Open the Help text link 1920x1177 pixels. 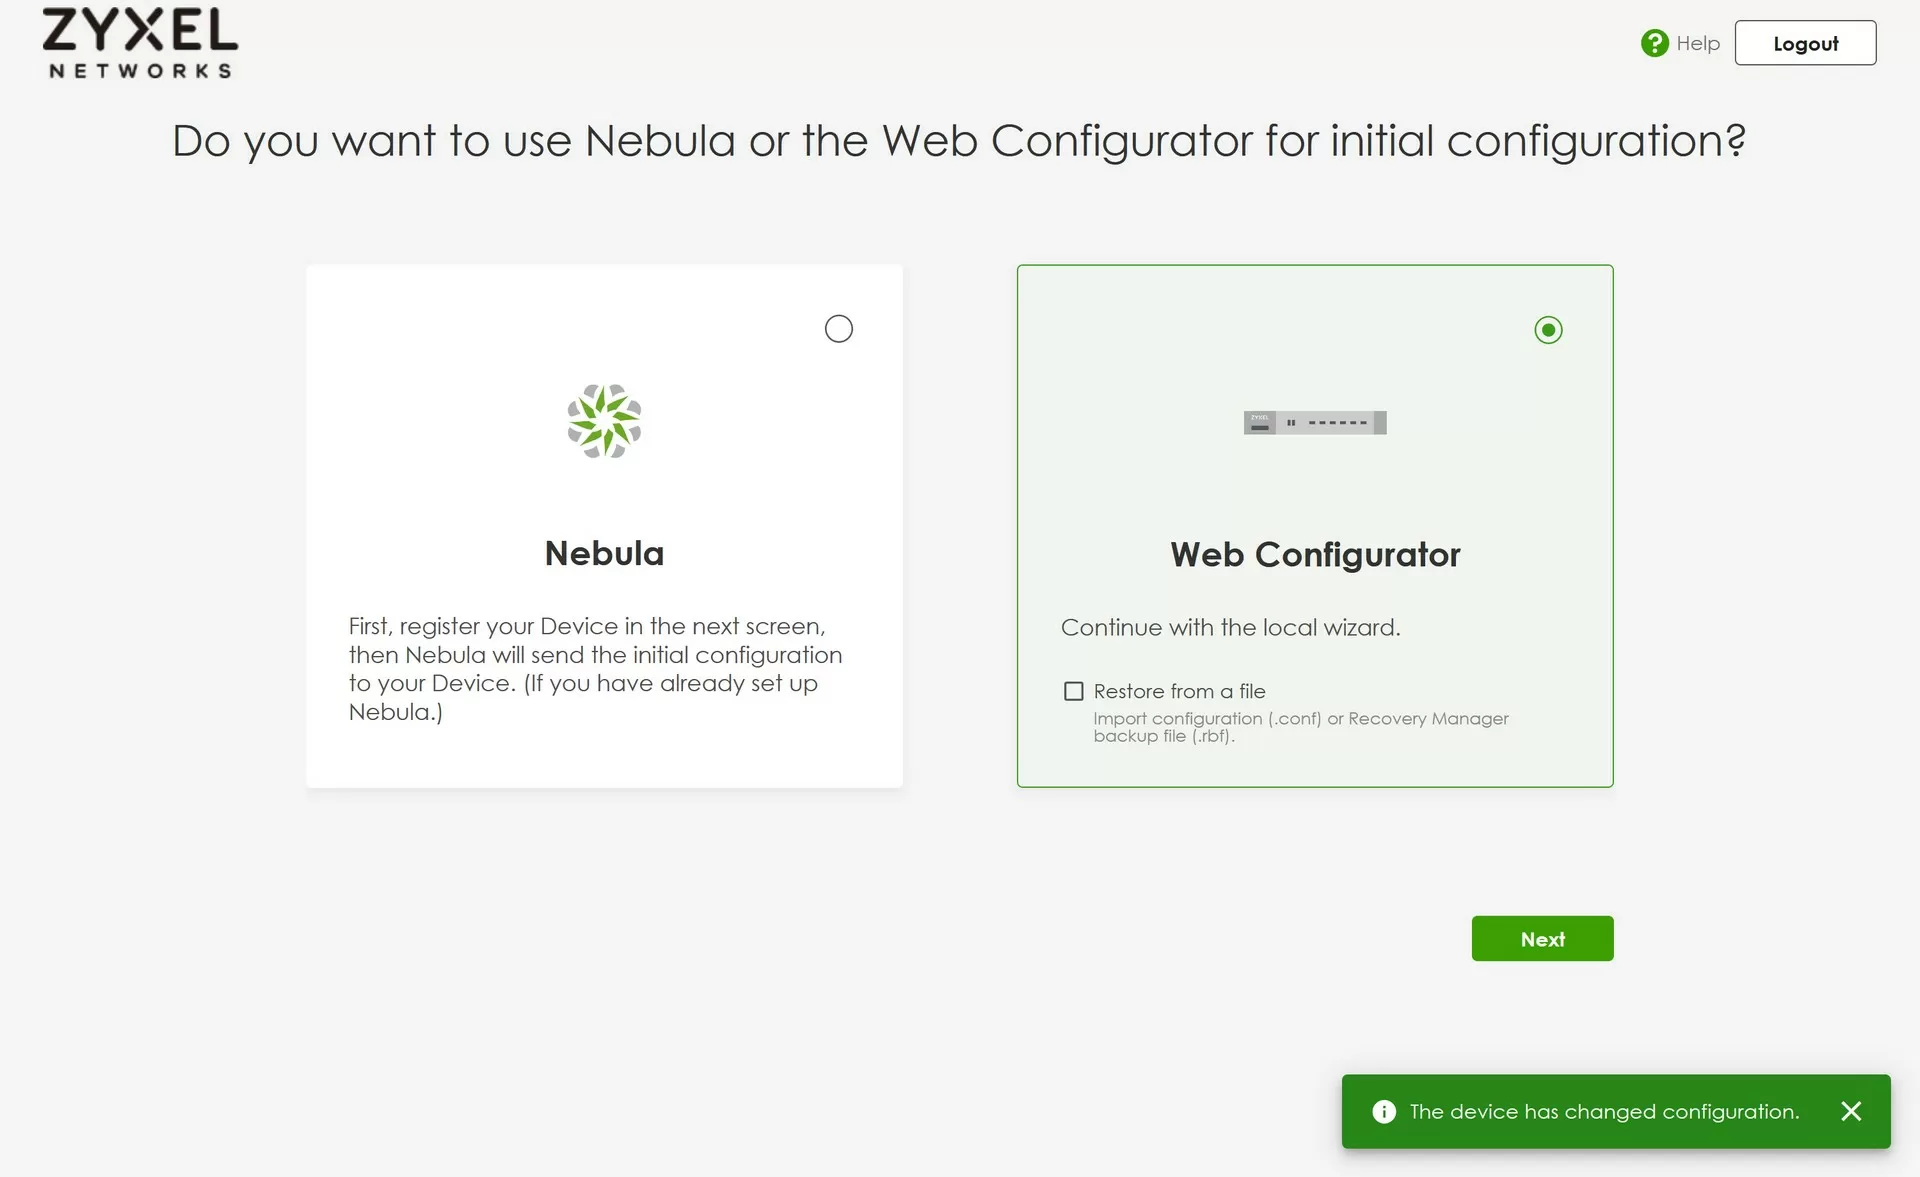(x=1698, y=43)
